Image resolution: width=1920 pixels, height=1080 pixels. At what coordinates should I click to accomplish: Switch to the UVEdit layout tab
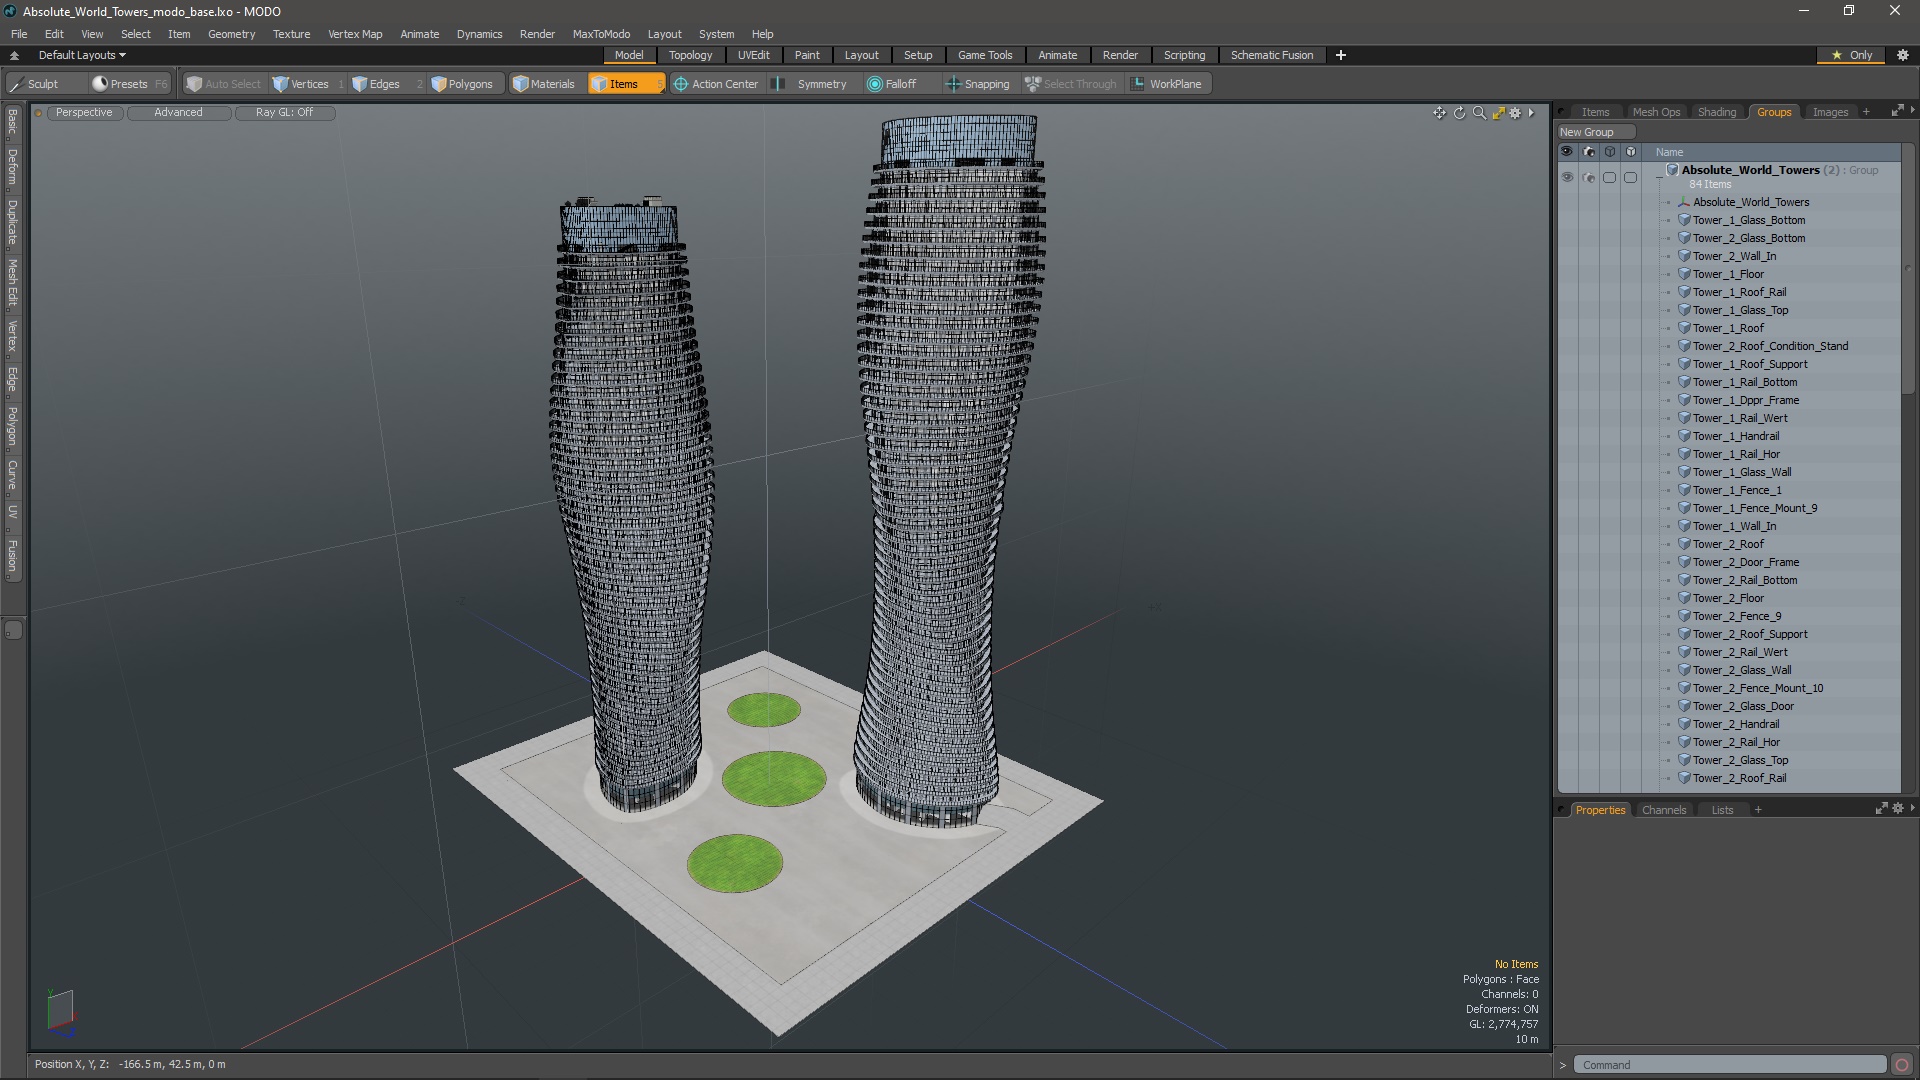(753, 55)
